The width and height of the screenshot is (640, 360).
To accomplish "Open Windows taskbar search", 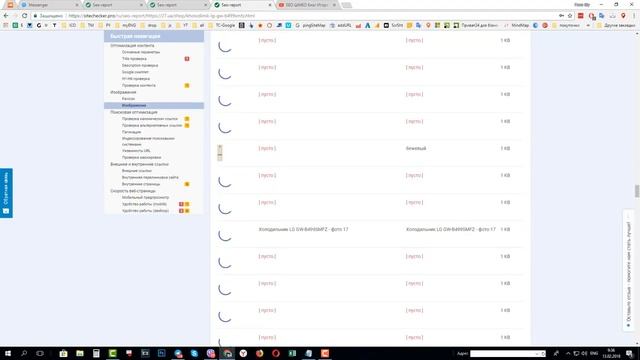I will point(24,353).
